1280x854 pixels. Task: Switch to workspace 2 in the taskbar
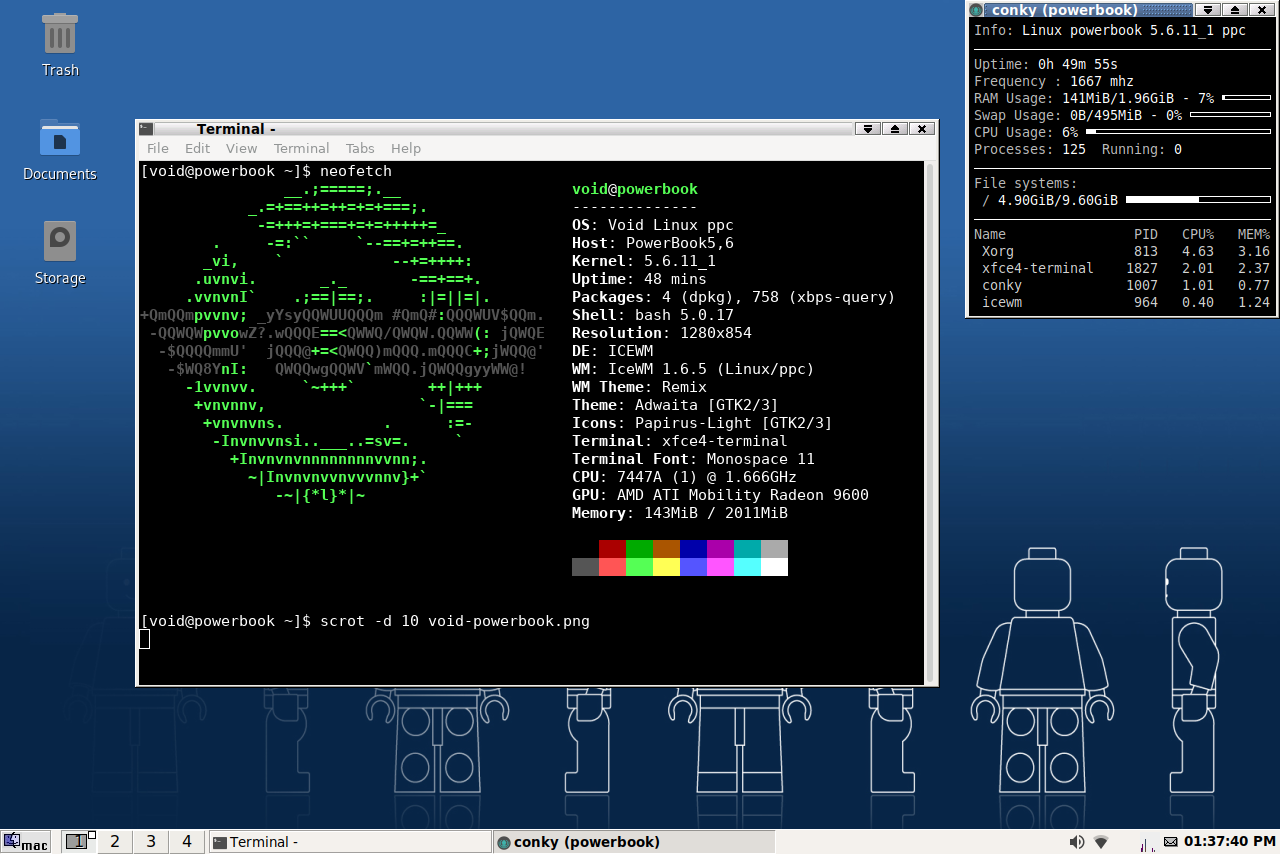click(x=115, y=842)
